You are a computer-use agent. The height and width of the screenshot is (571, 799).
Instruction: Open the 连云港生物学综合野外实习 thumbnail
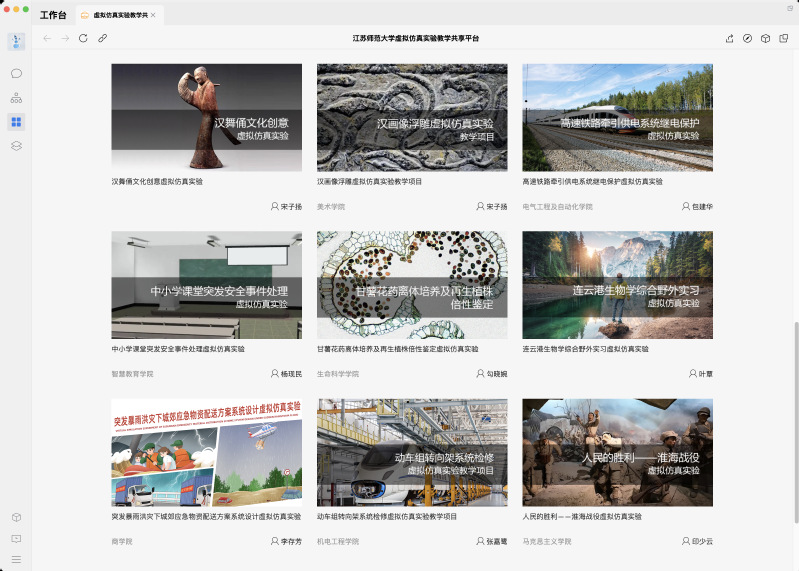[x=617, y=285]
